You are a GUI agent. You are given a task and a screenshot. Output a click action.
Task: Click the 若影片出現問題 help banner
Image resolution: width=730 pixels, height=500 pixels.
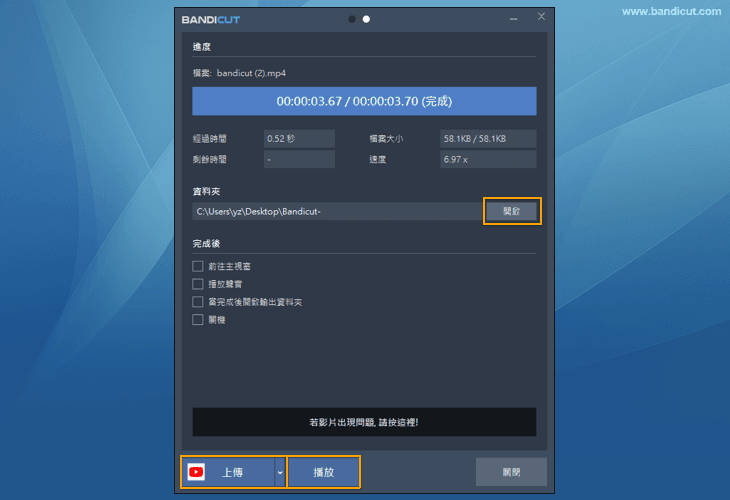click(364, 422)
